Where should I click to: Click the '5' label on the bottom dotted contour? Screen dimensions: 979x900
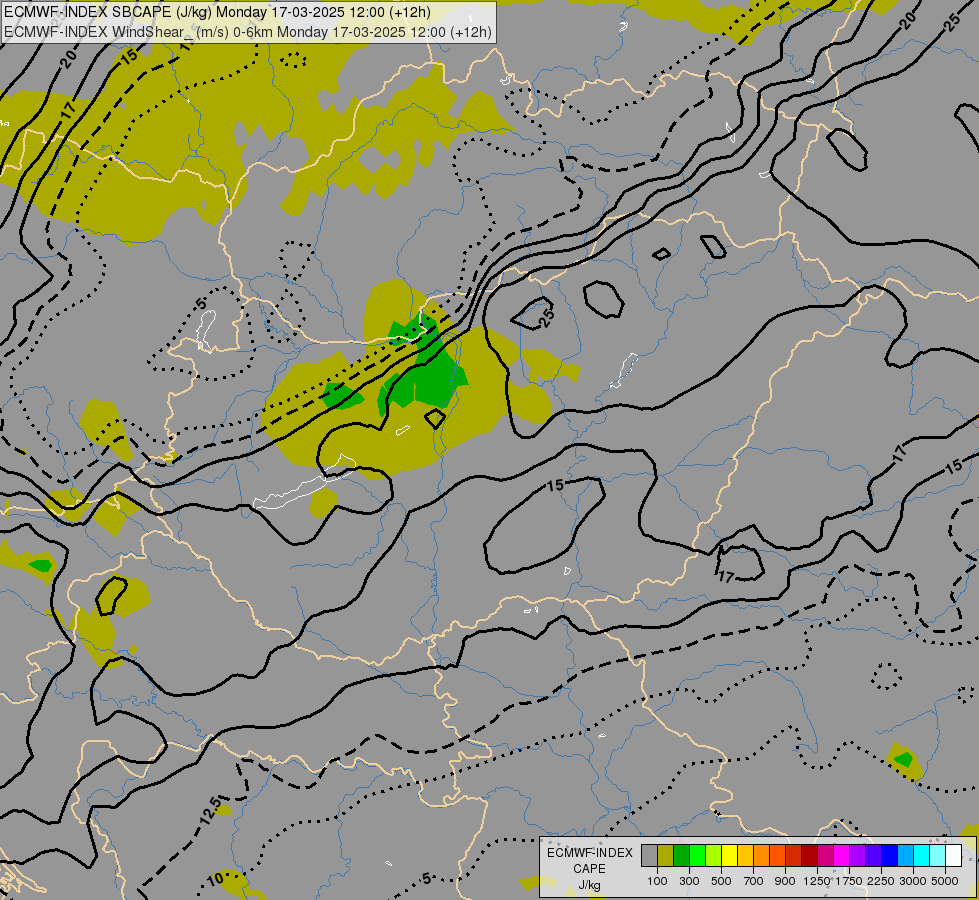pos(426,879)
